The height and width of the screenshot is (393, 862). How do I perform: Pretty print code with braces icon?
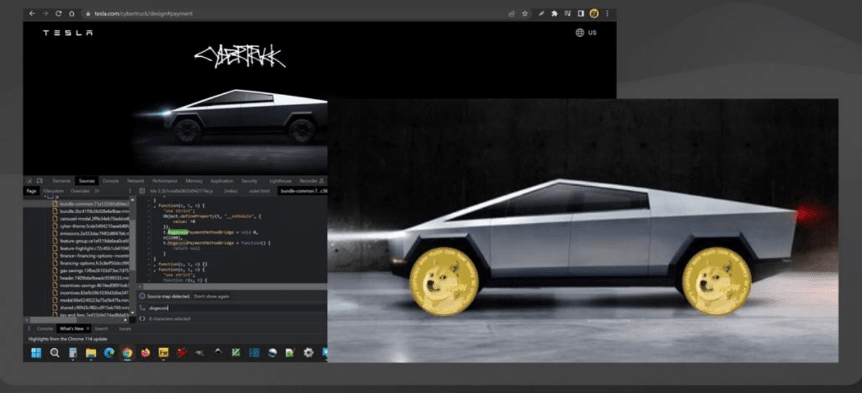click(x=142, y=318)
